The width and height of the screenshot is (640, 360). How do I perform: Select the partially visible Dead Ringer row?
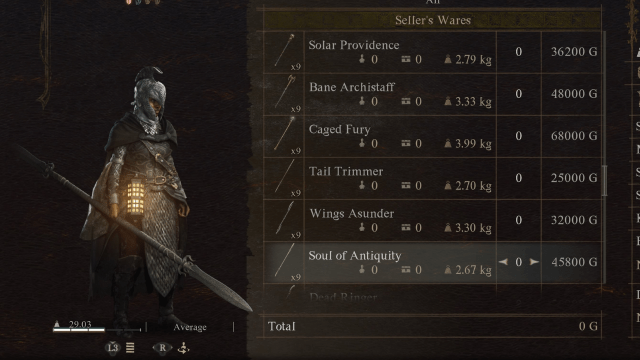point(433,294)
